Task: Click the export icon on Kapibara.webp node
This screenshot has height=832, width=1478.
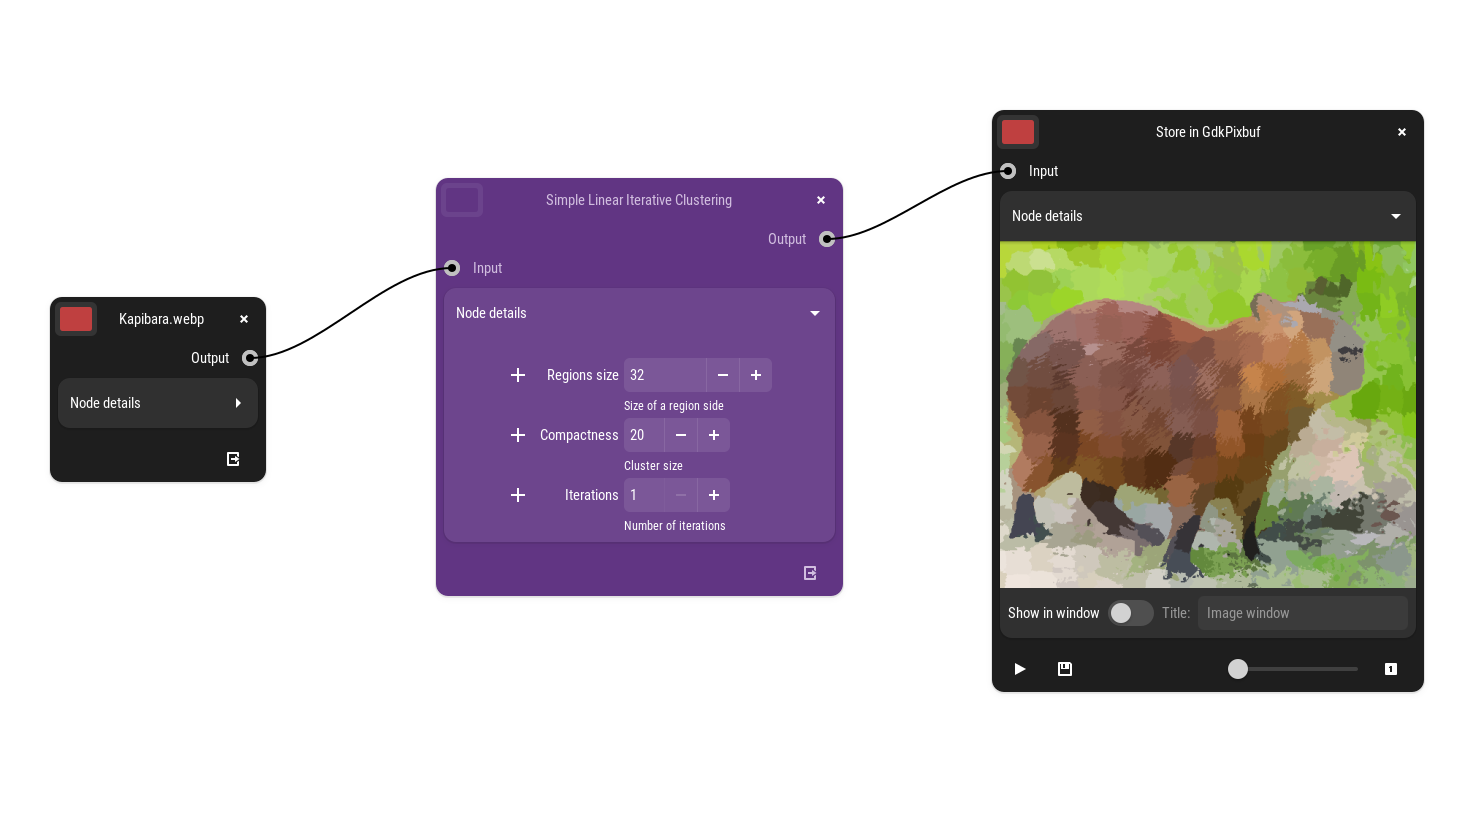Action: point(233,459)
